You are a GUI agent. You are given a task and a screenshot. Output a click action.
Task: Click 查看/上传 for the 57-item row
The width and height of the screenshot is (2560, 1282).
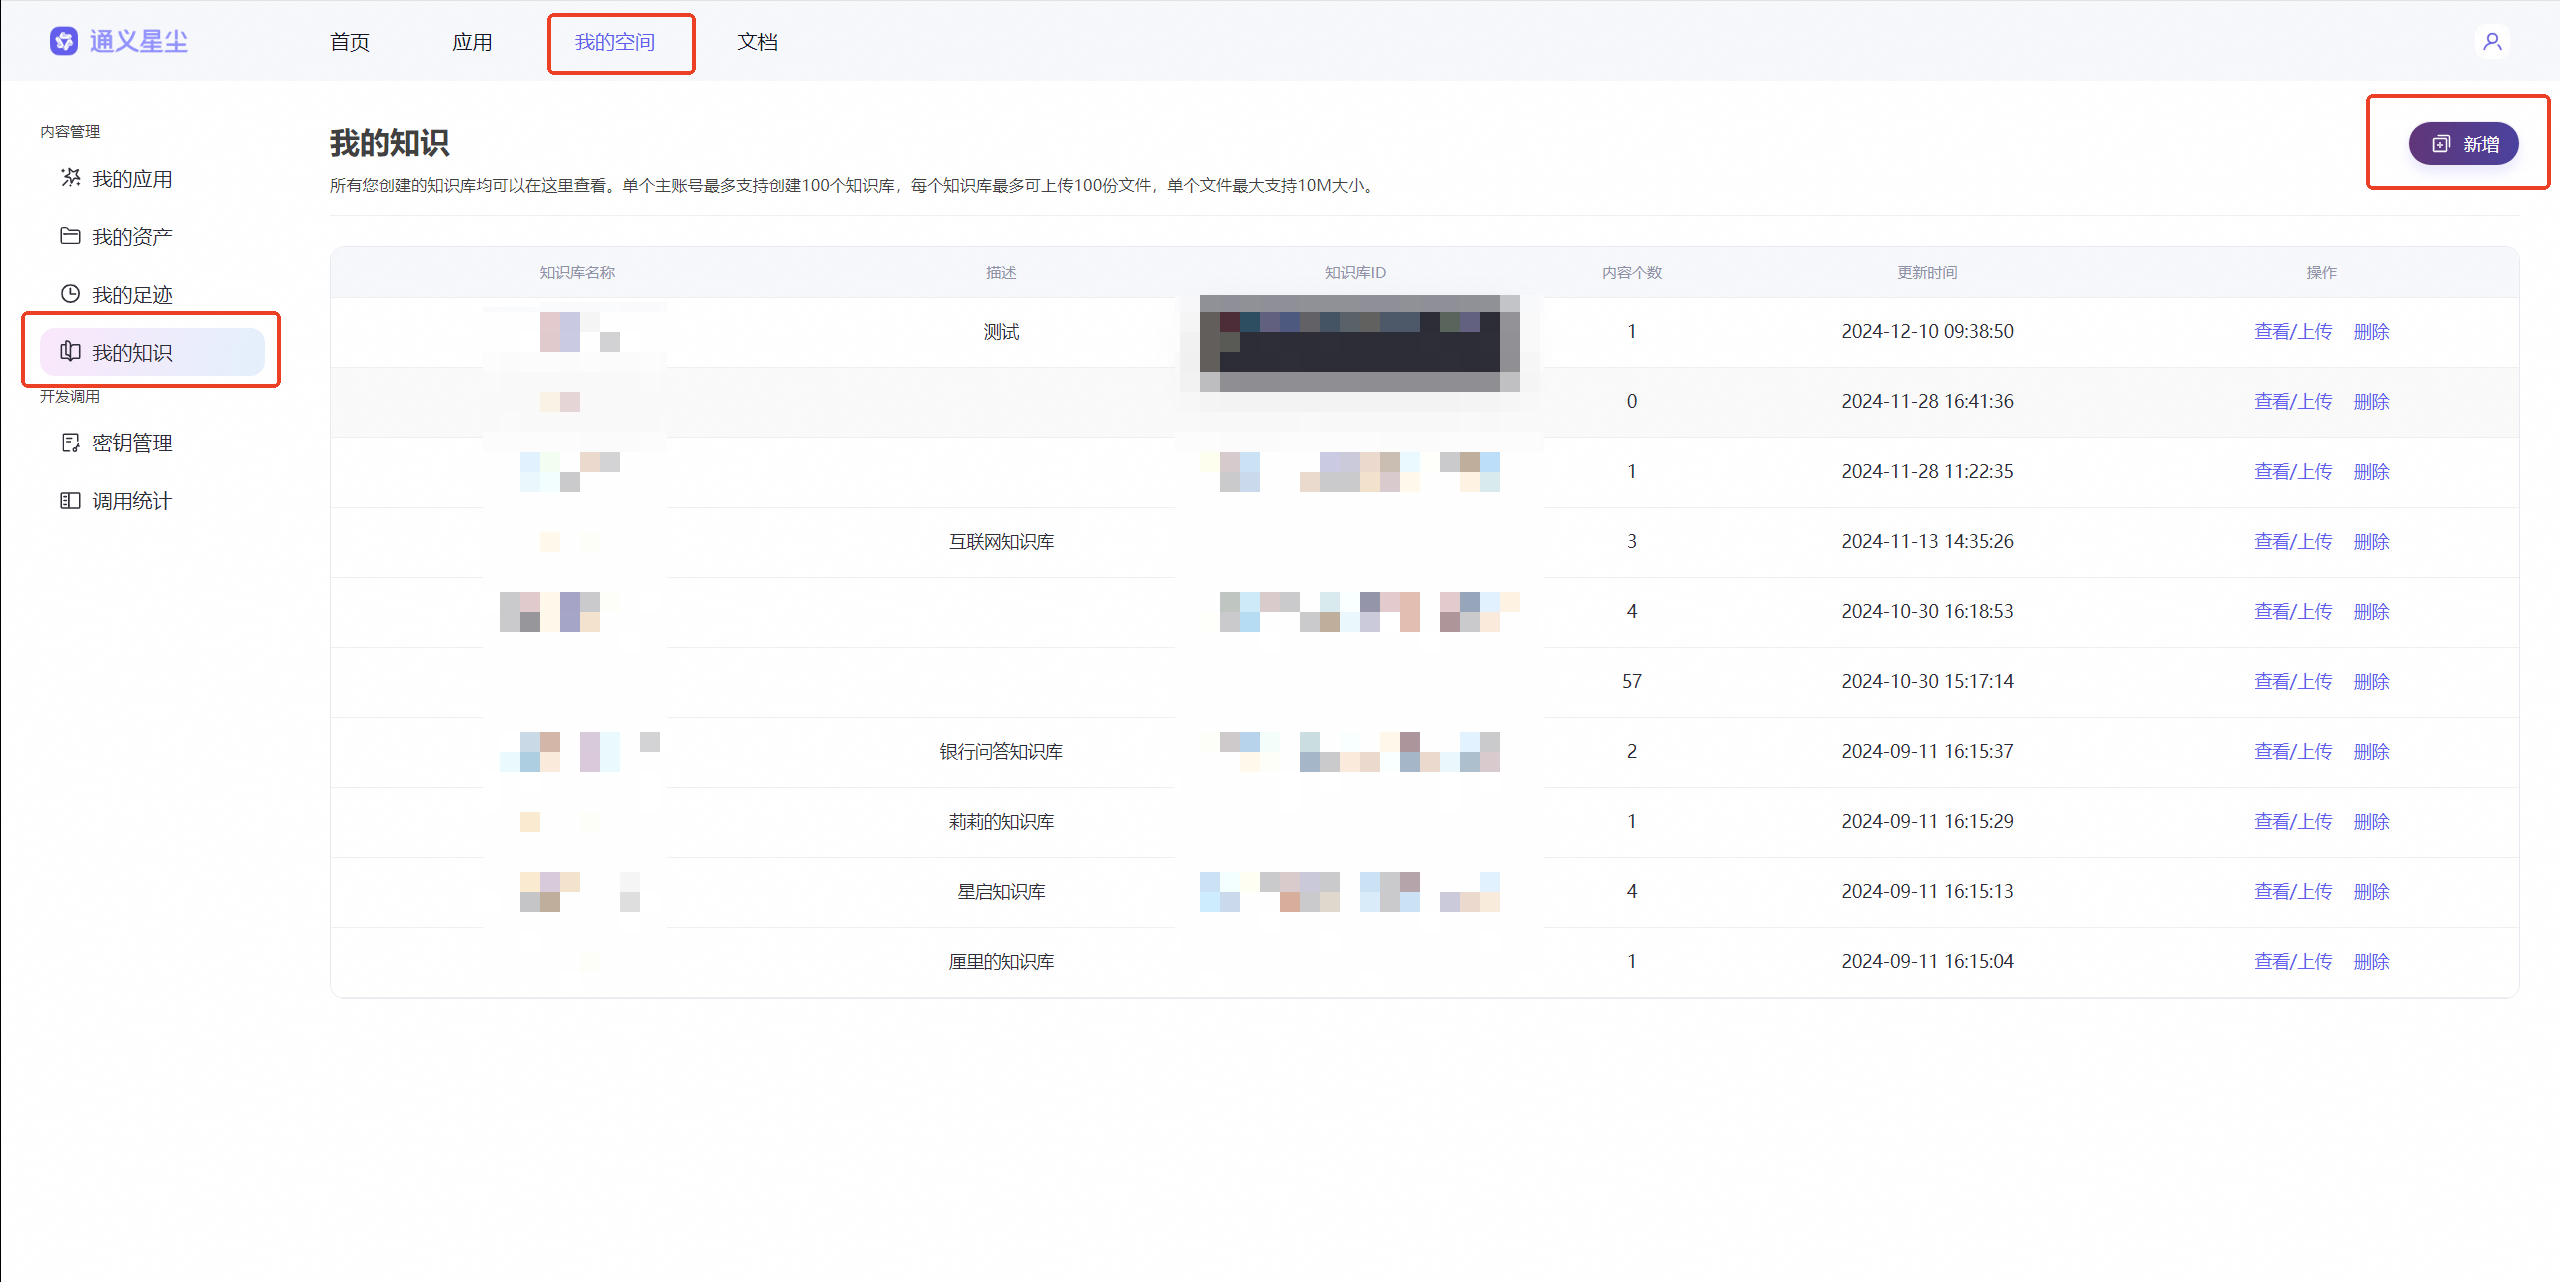[2293, 681]
